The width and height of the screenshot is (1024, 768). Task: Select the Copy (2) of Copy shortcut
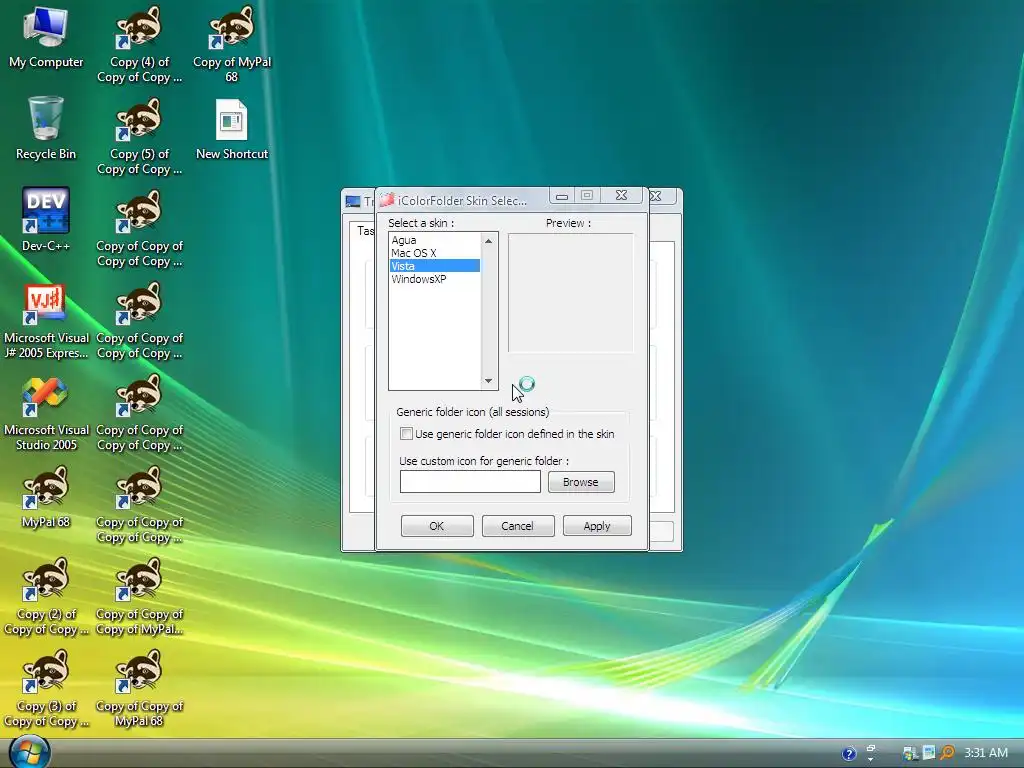tap(46, 597)
